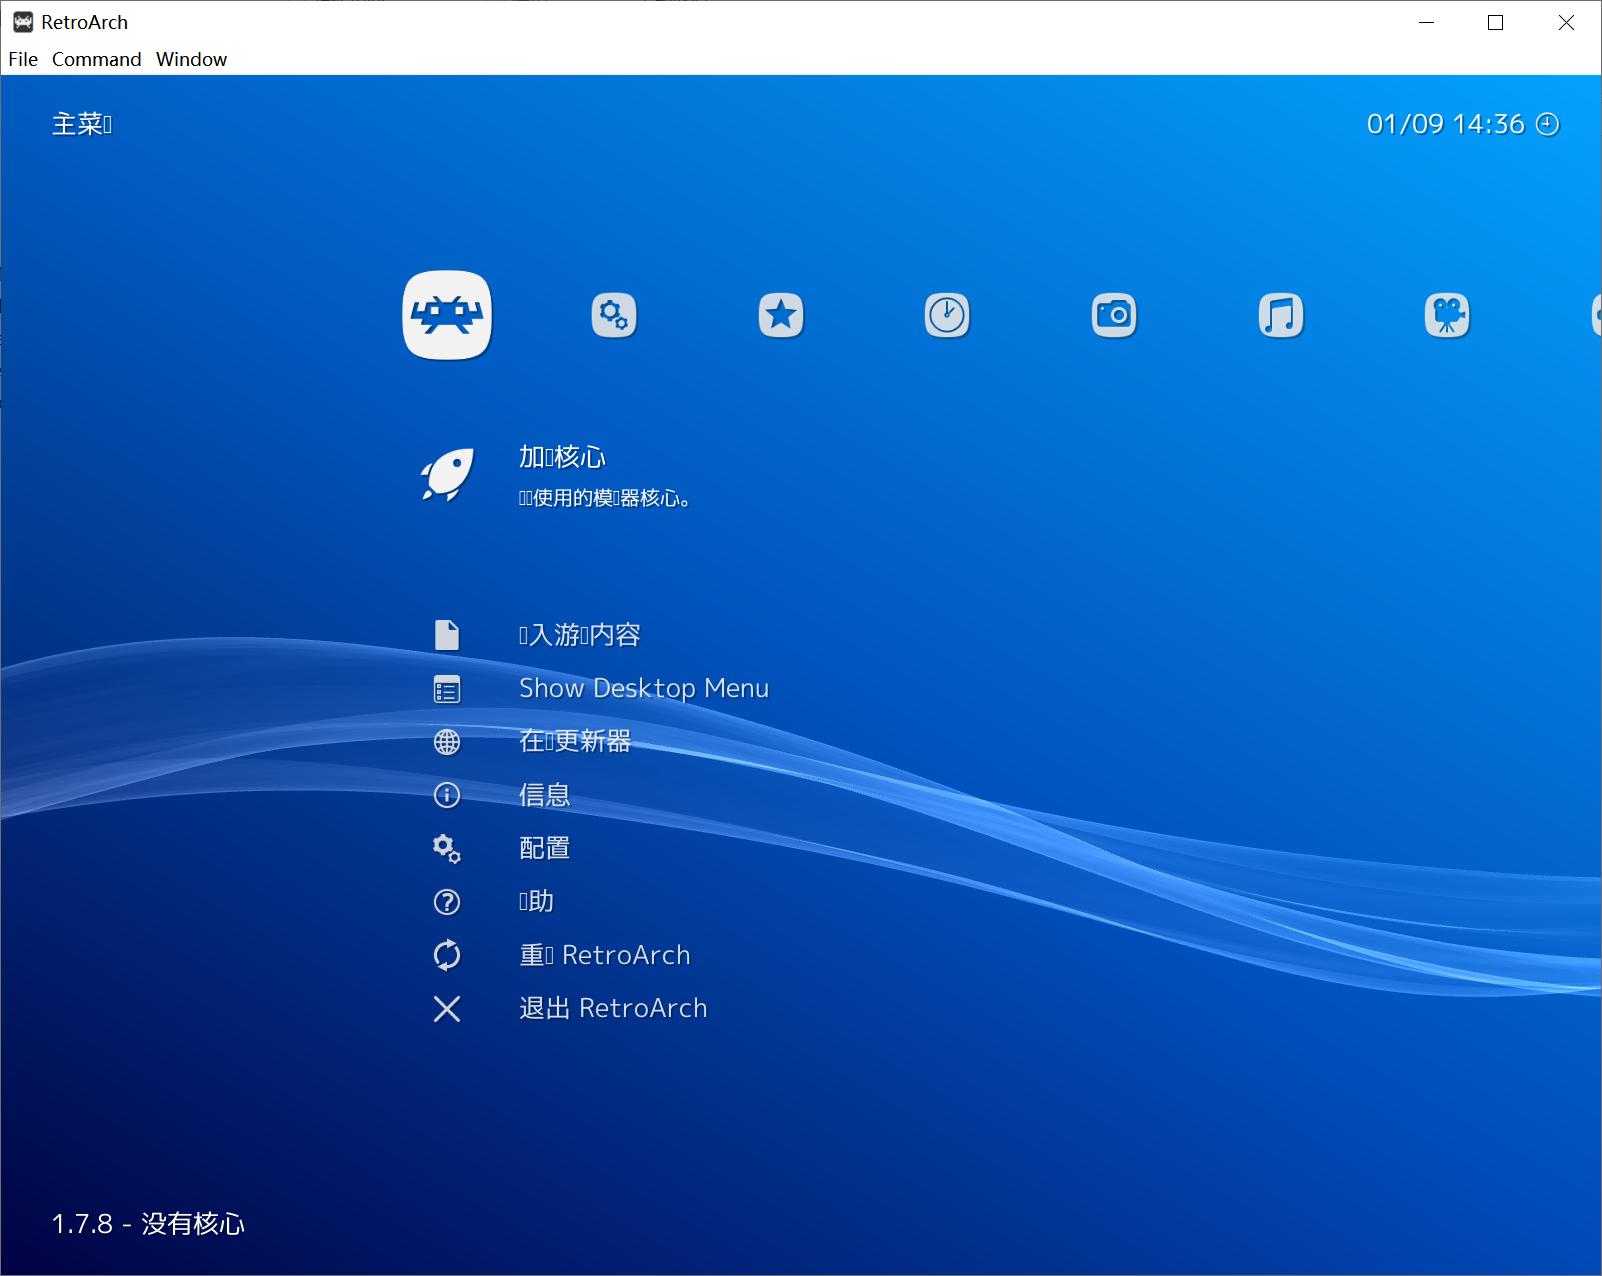Select 载入游戏内容 to load content
Screen dimensions: 1602x1276
580,634
